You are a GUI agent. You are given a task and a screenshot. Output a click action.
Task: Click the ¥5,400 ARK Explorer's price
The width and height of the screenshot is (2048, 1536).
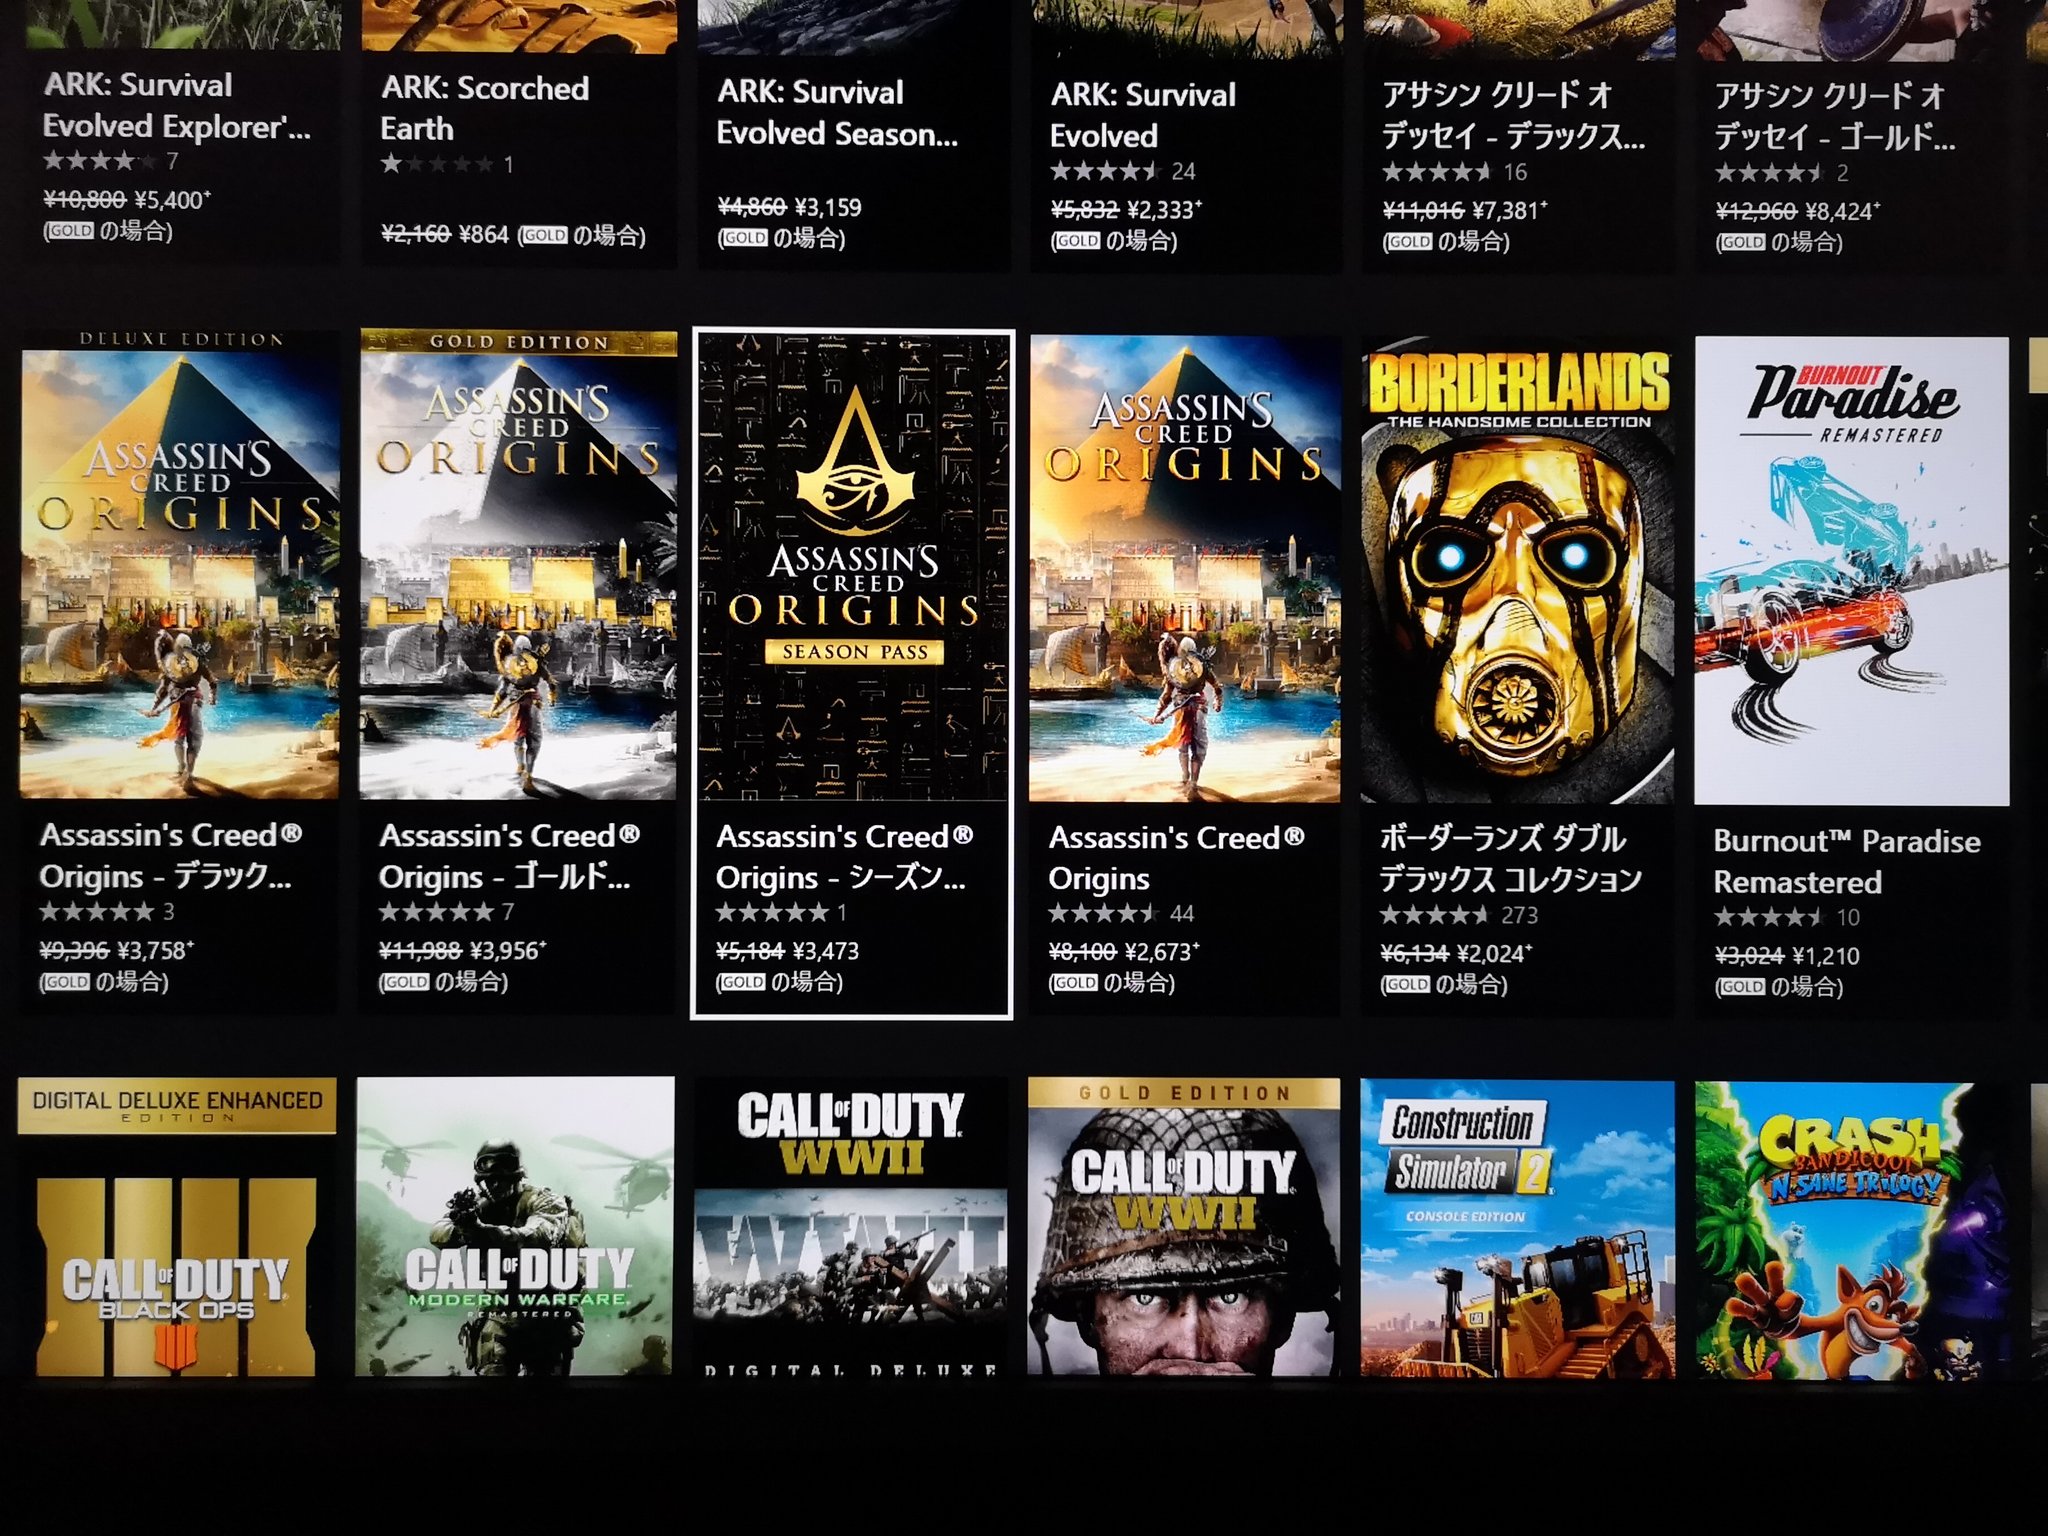coord(172,200)
